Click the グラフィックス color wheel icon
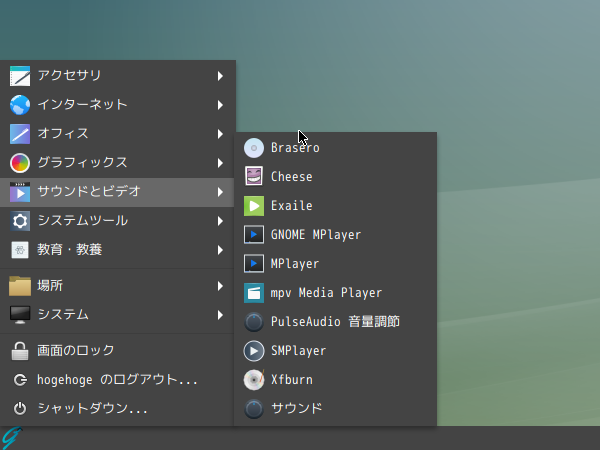Viewport: 600px width, 450px height. 20,163
